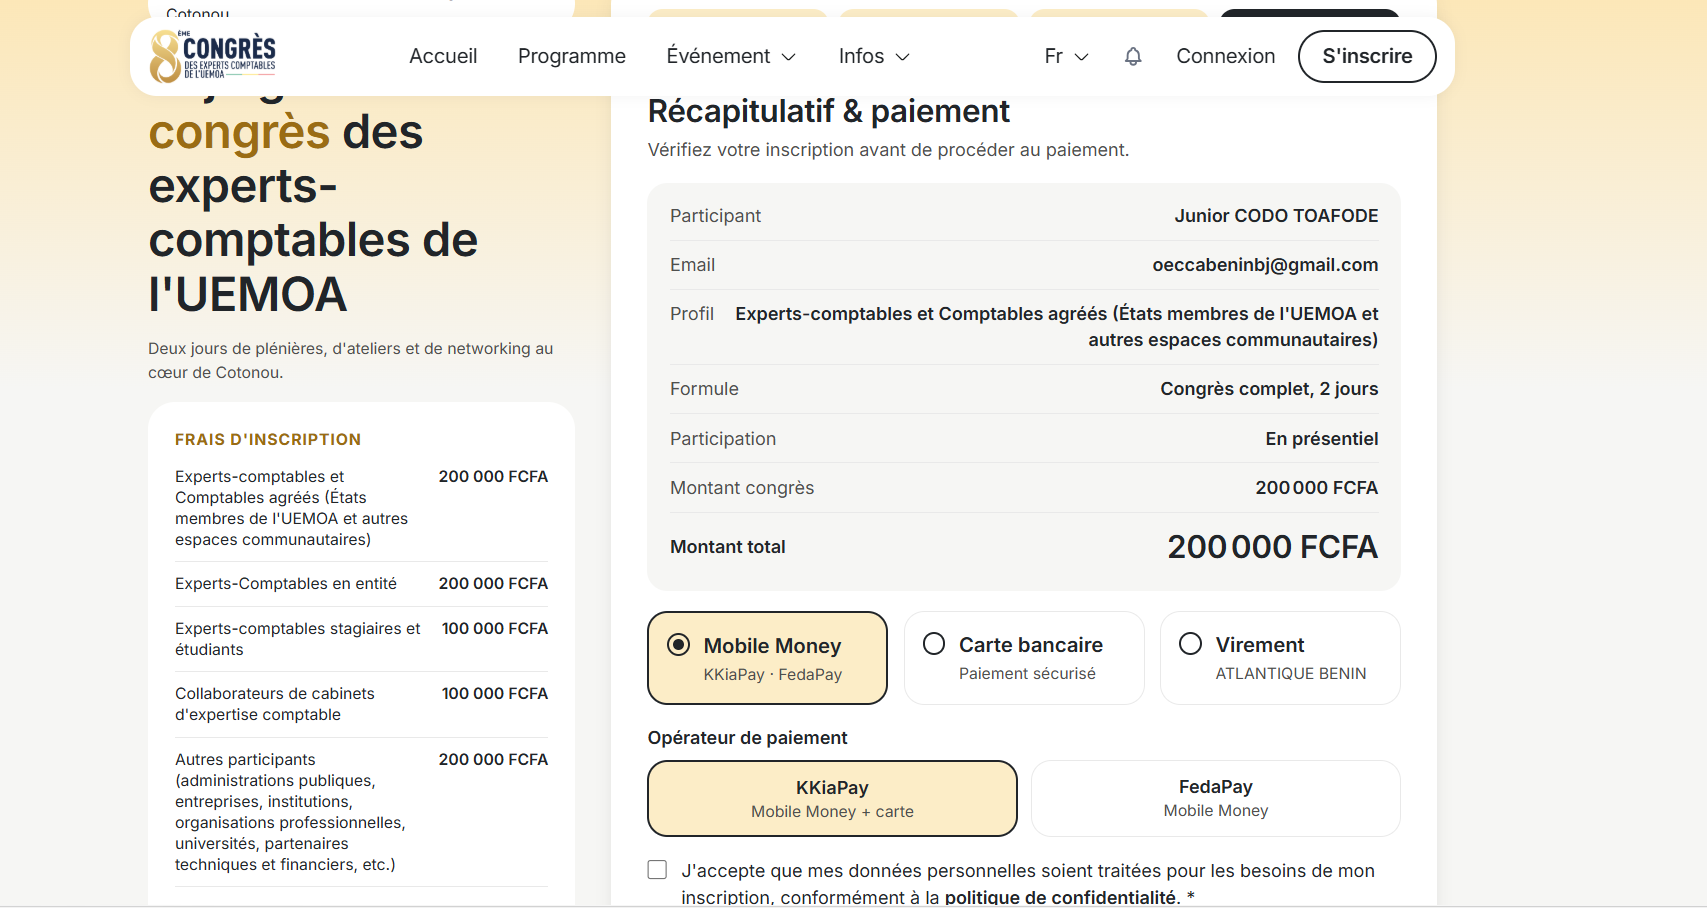Select the Mobile Money payment option

click(767, 658)
